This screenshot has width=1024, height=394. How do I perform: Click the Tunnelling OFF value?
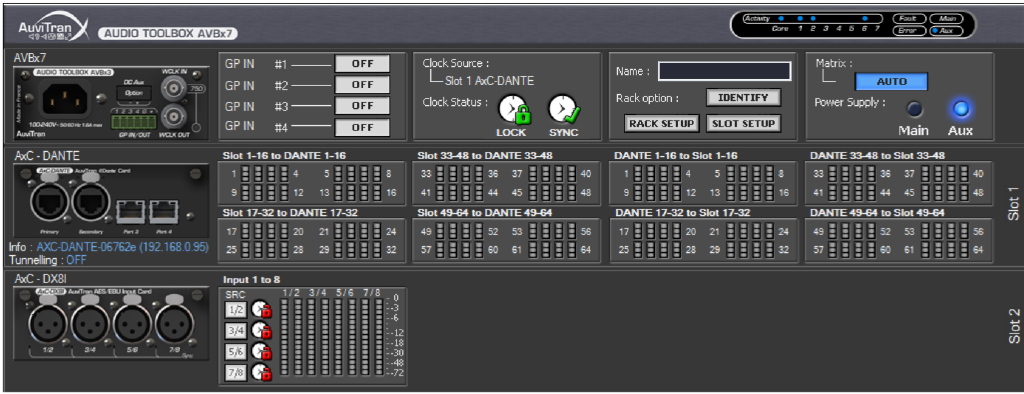(76, 259)
